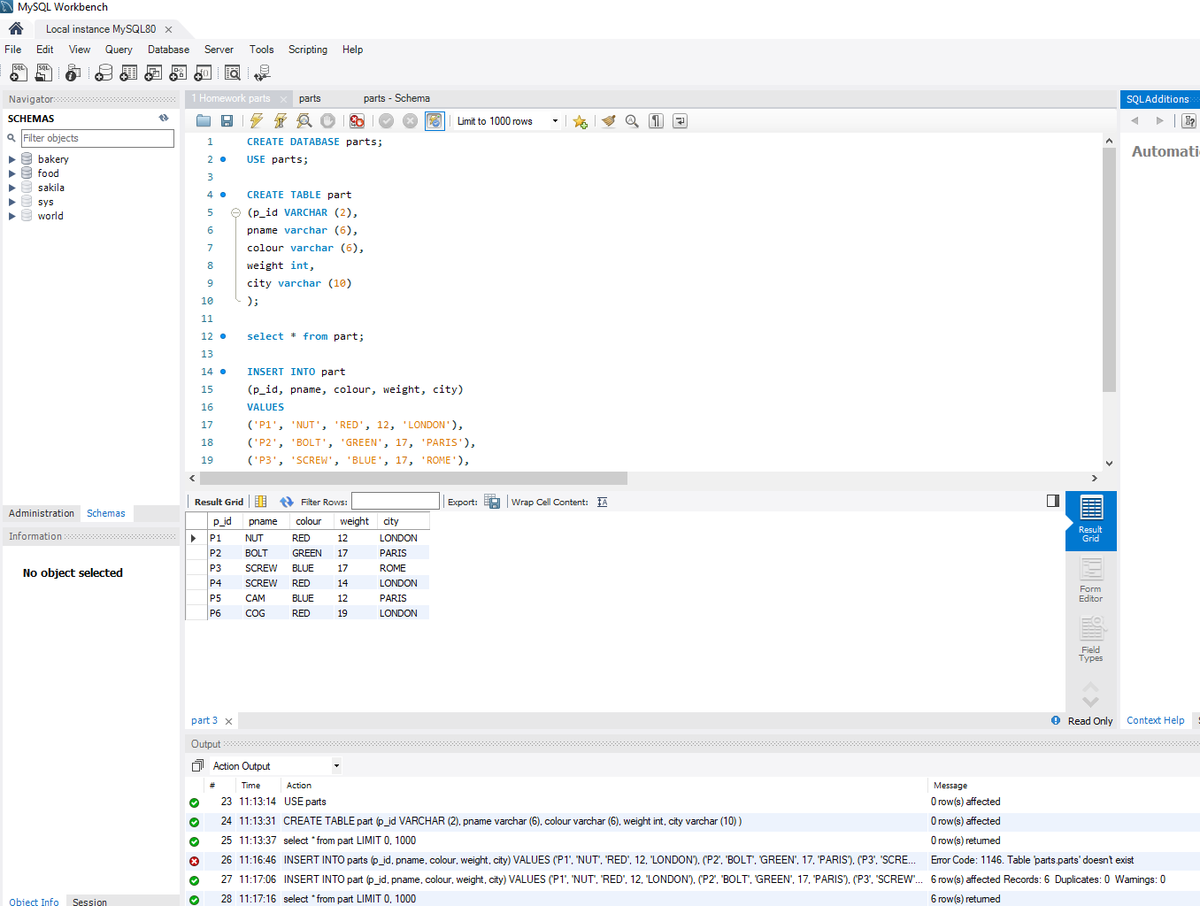Open the Database menu

pos(168,49)
